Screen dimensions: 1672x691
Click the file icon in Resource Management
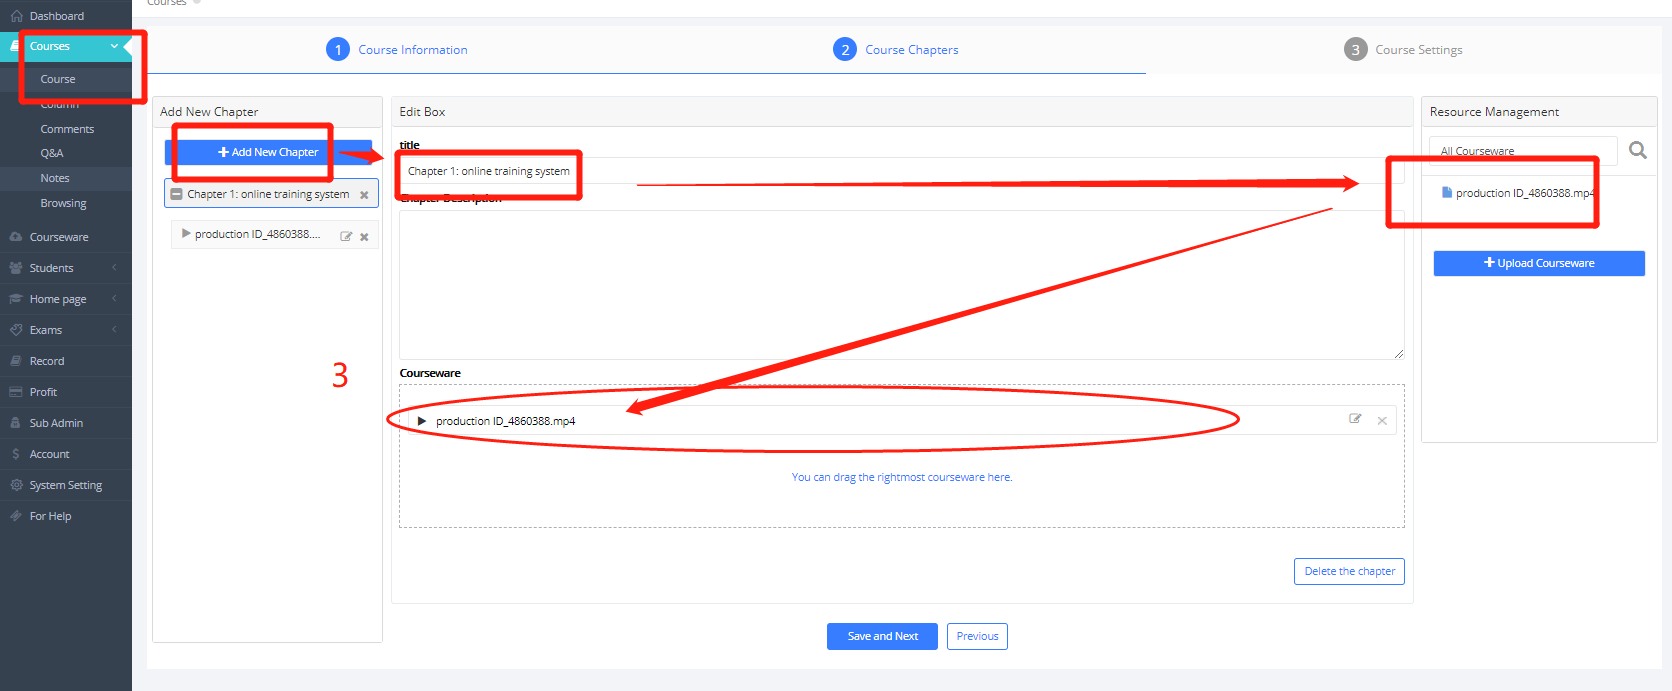pos(1446,193)
